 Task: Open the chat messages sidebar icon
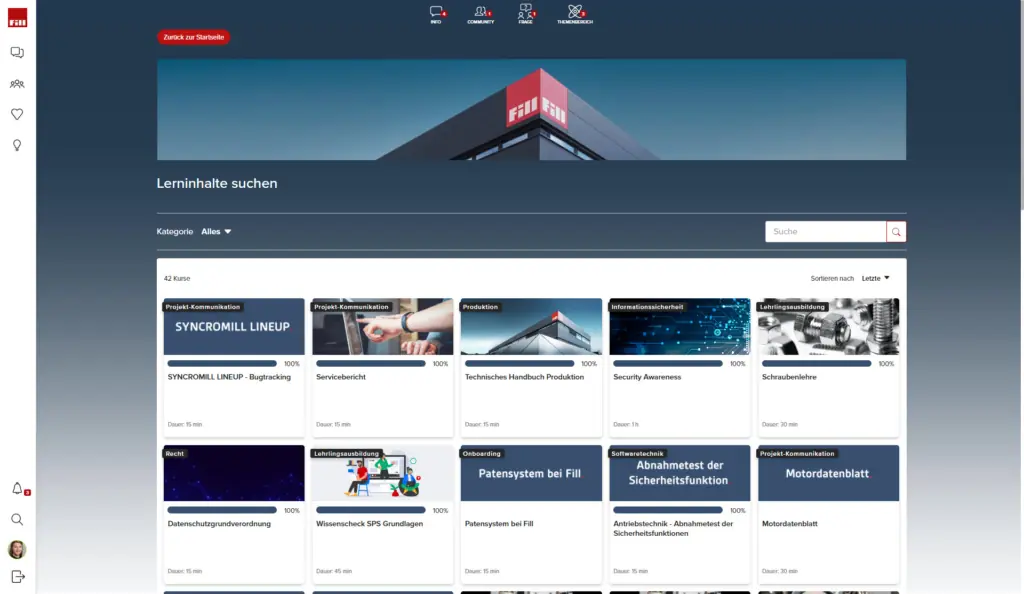pyautogui.click(x=17, y=52)
